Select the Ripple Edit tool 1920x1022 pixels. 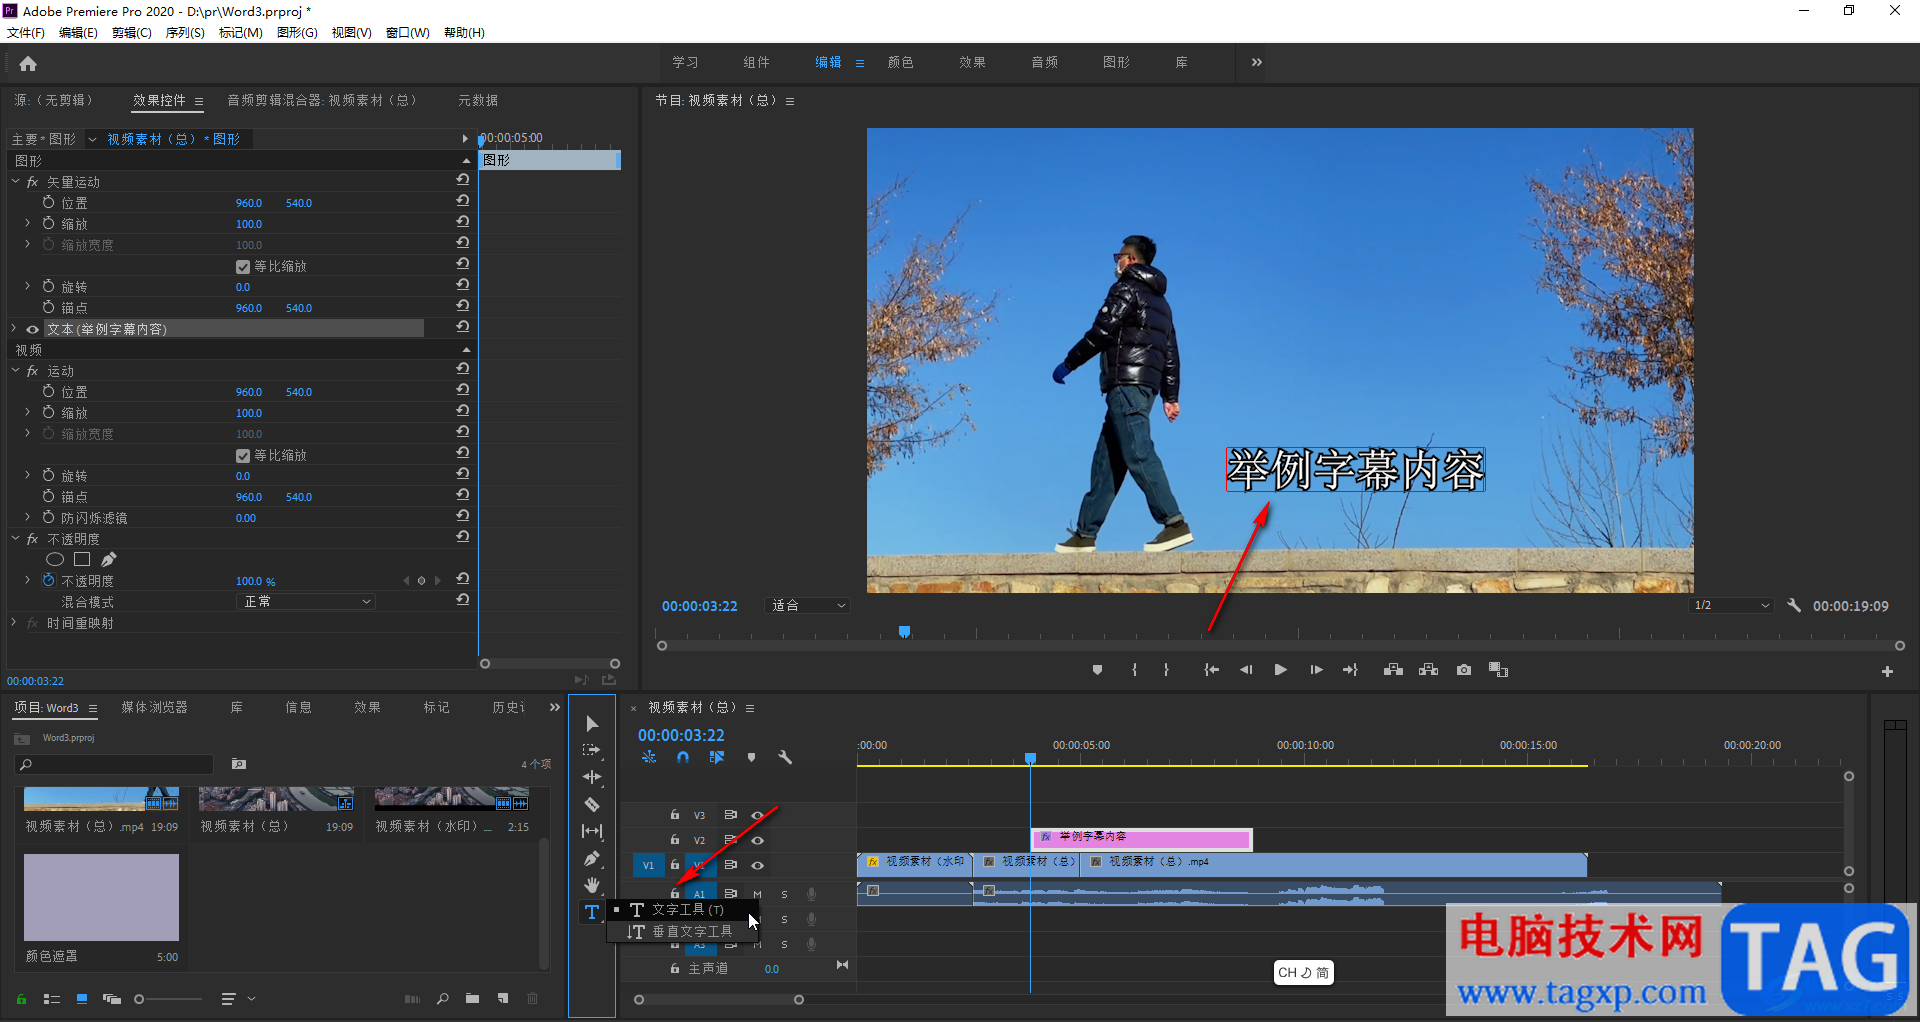point(592,777)
